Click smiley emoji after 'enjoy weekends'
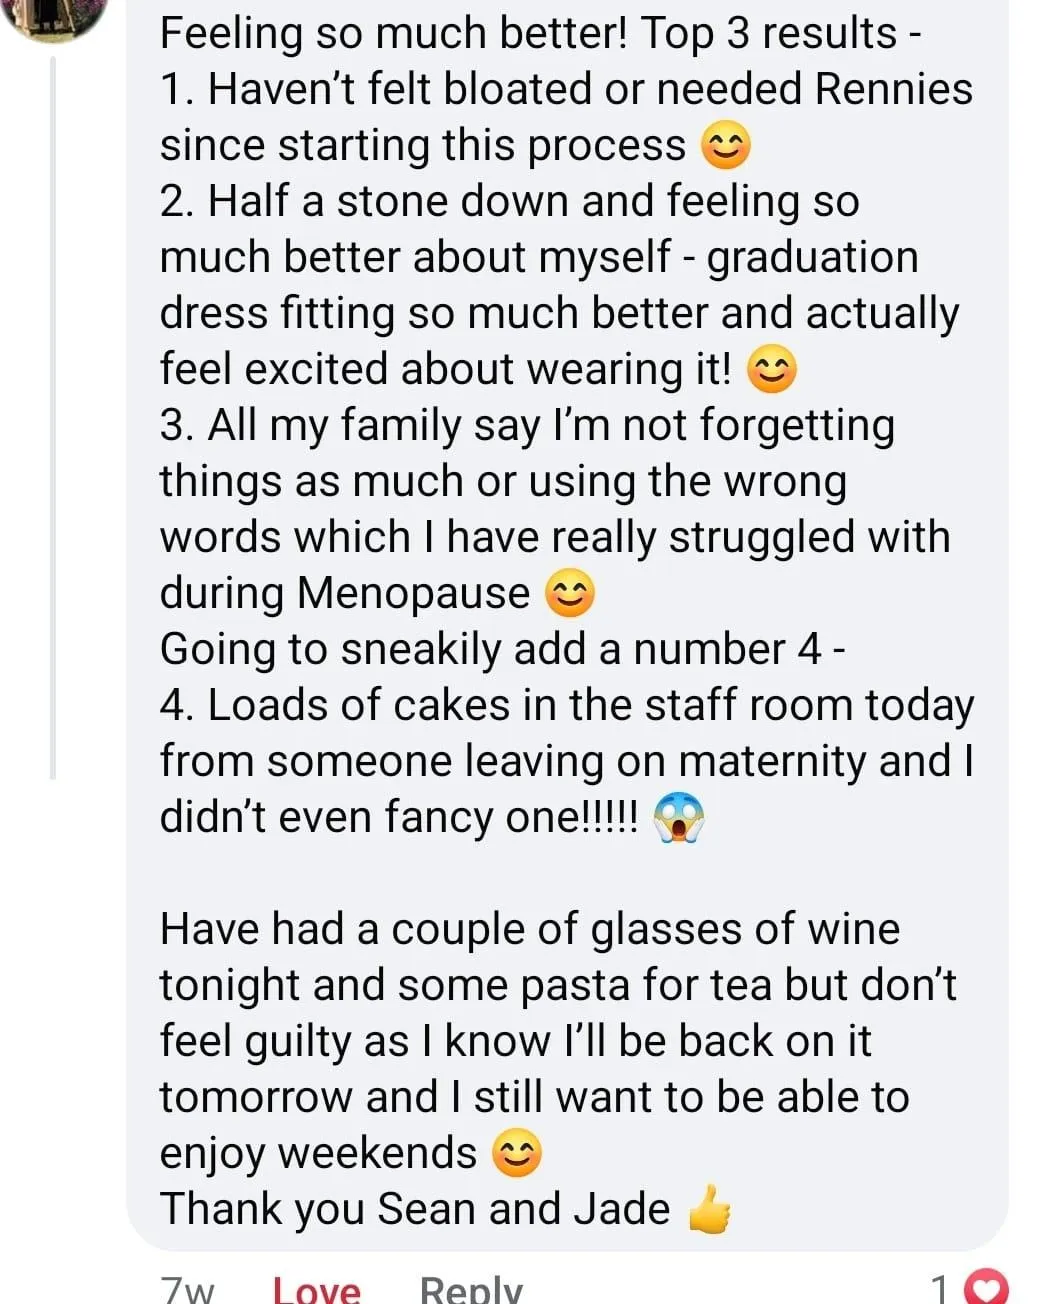The height and width of the screenshot is (1304, 1043). point(517,1155)
